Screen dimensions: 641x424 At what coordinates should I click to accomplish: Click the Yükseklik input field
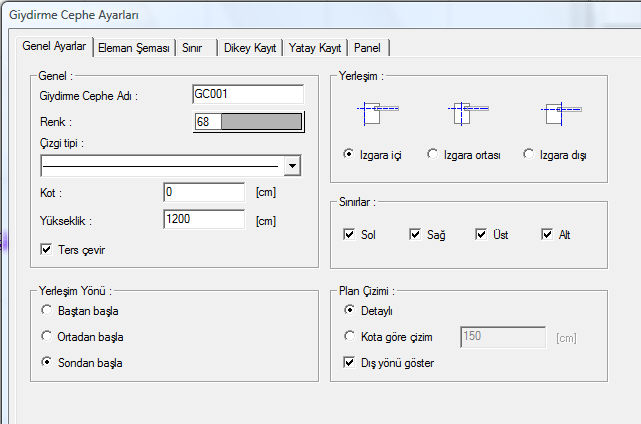pos(204,219)
